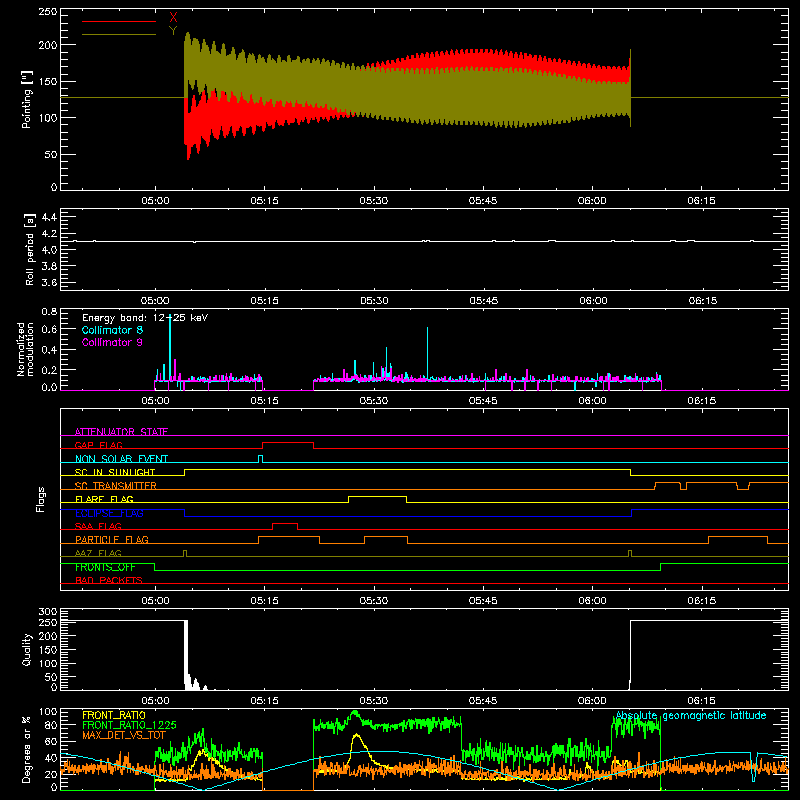
Task: Click the 'Degrees or %' axis title
Action: pyautogui.click(x=27, y=749)
